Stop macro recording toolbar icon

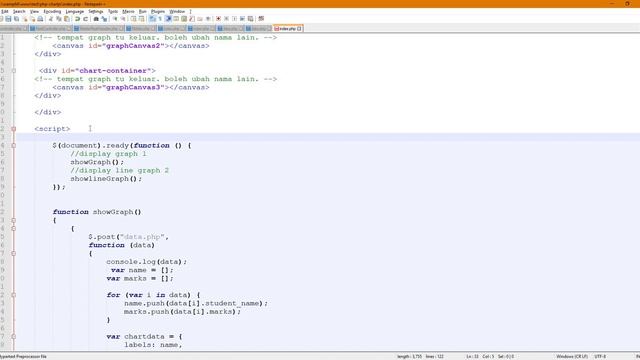[x=227, y=19]
